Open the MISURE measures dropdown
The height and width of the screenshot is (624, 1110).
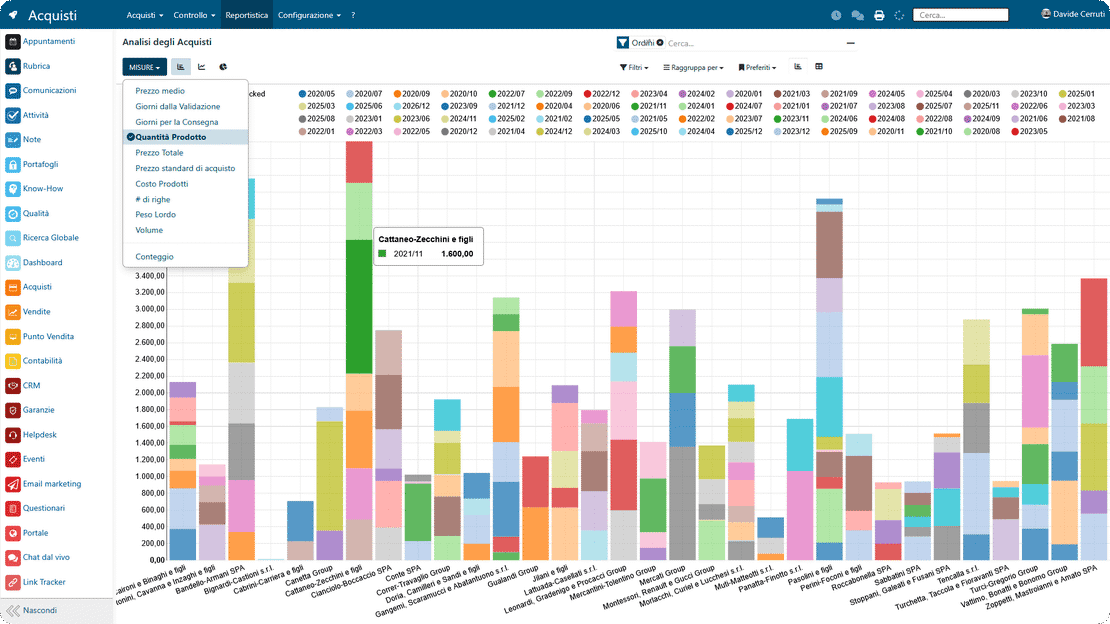click(144, 67)
